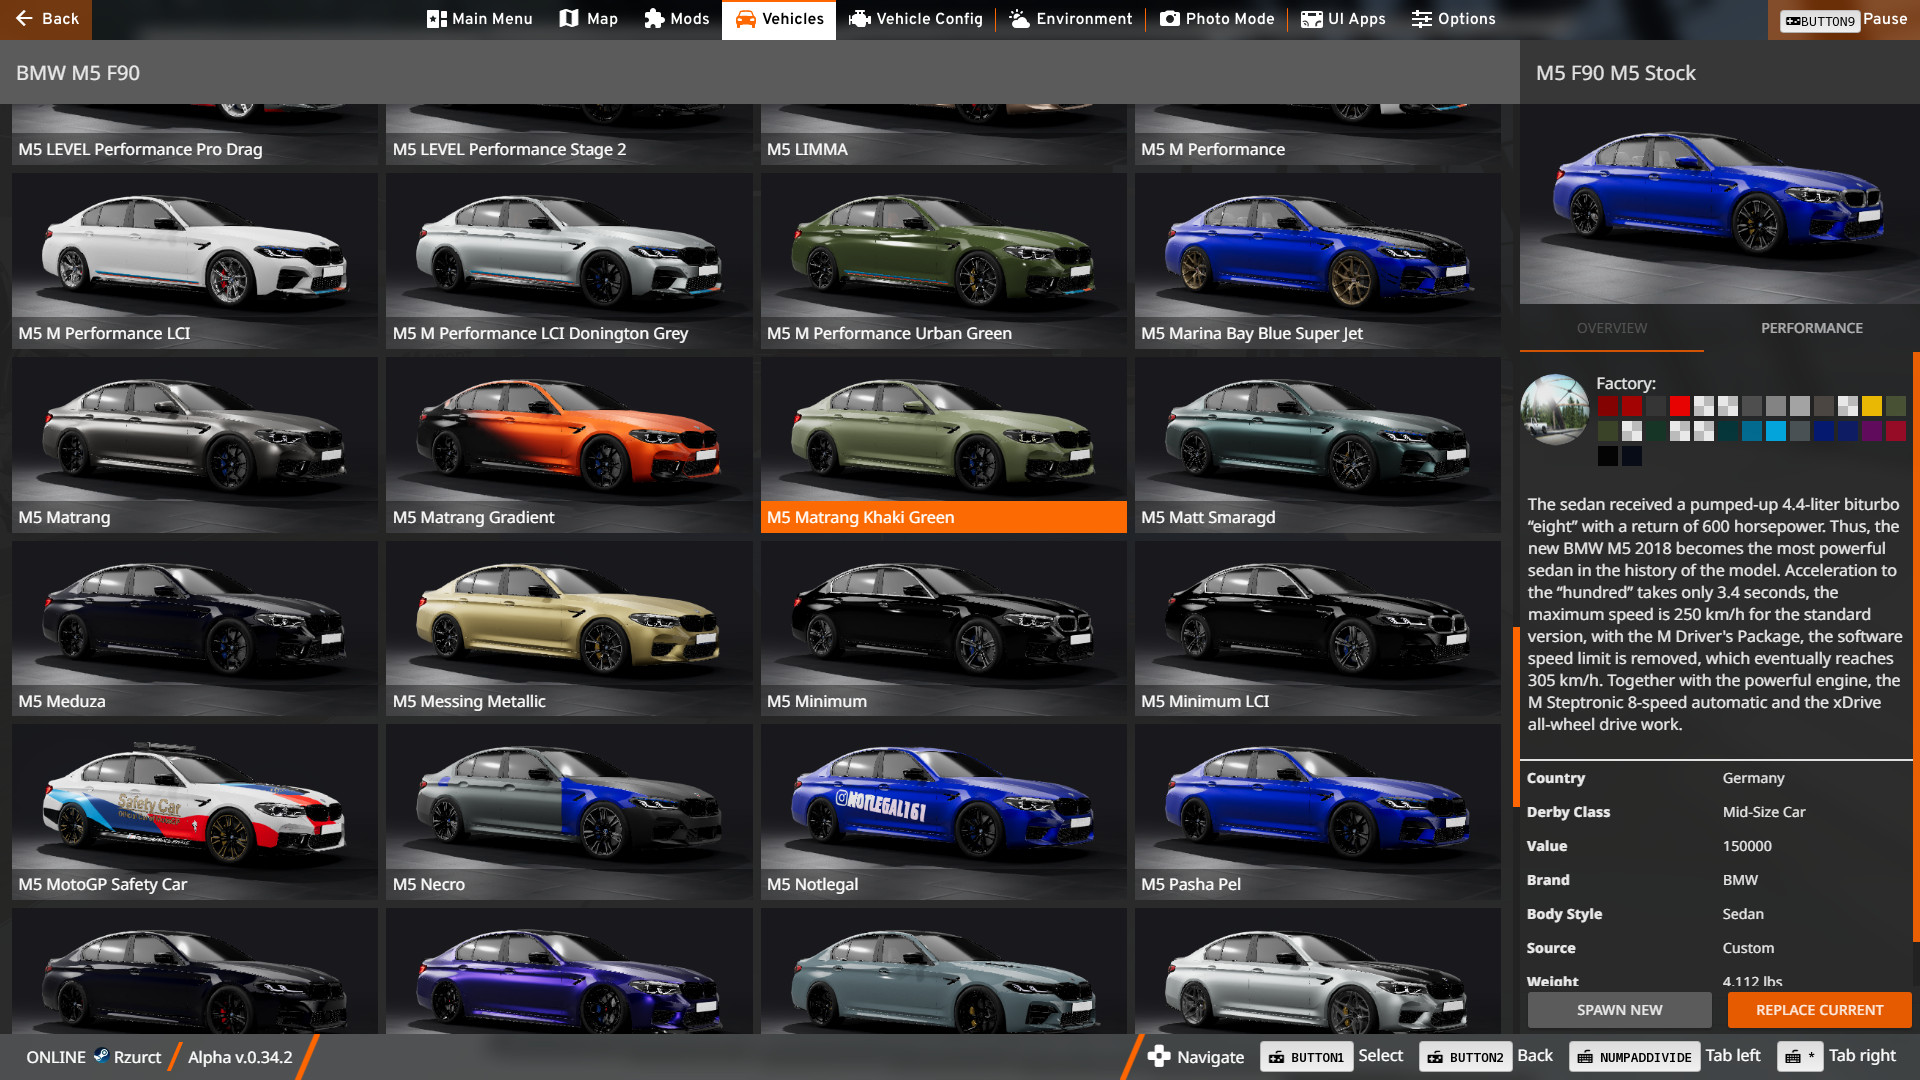Click the bottom-bar Back hint label
The width and height of the screenshot is (1920, 1080).
(1535, 1056)
